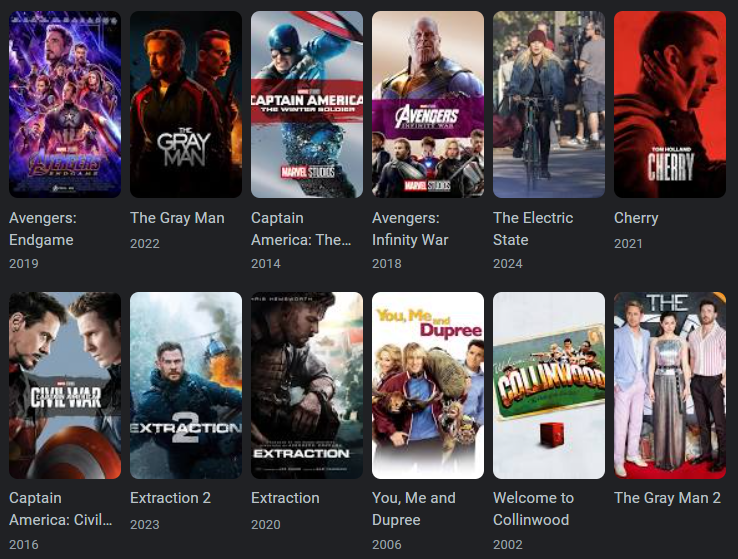This screenshot has height=559, width=738.
Task: Open Welcome to Collinwood poster
Action: (x=549, y=385)
